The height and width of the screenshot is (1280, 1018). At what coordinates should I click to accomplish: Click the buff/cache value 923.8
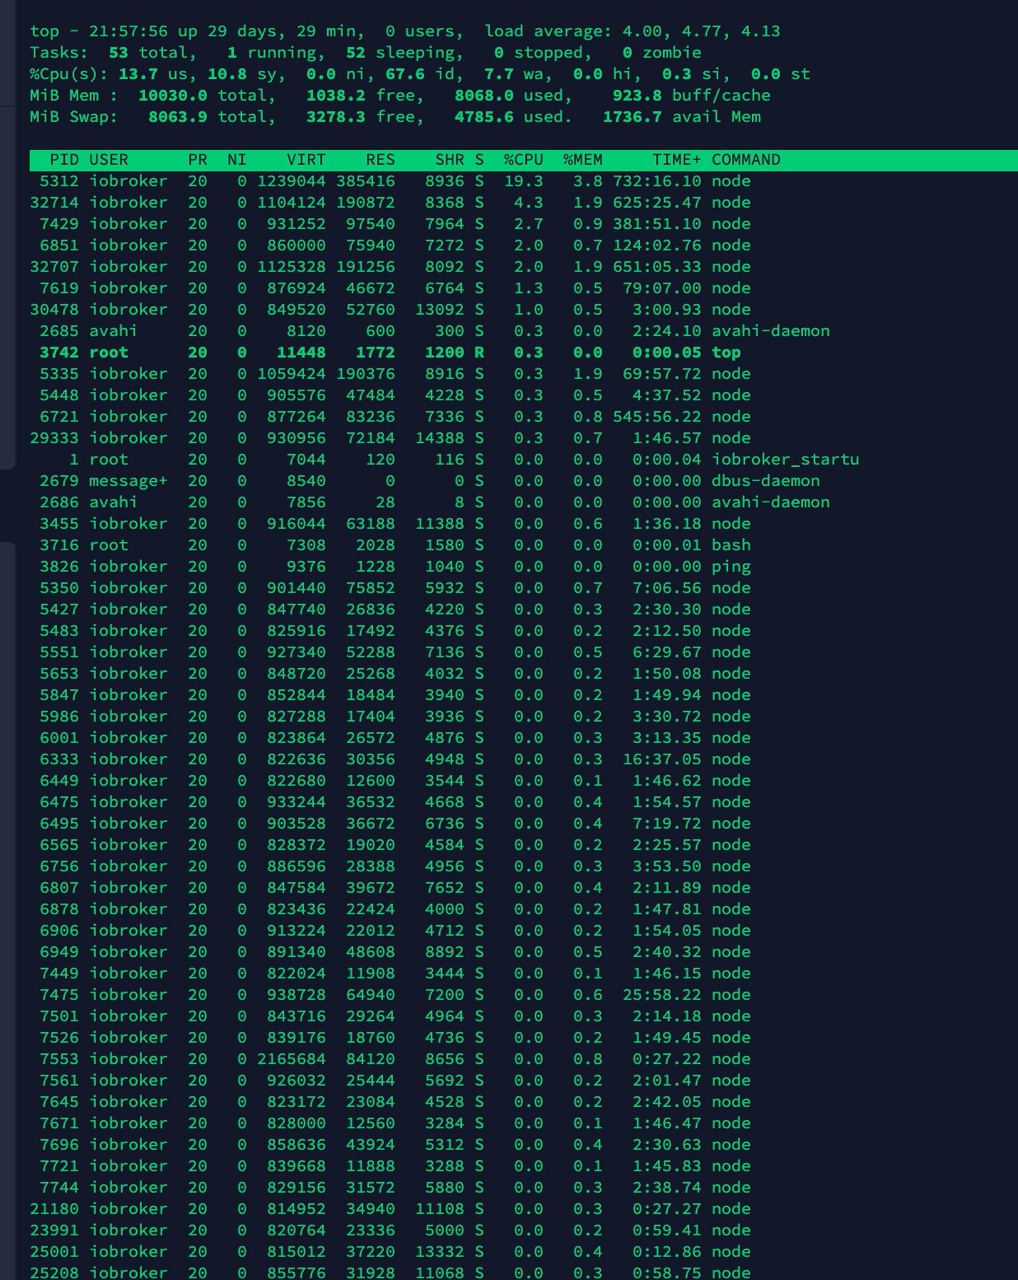click(x=636, y=95)
